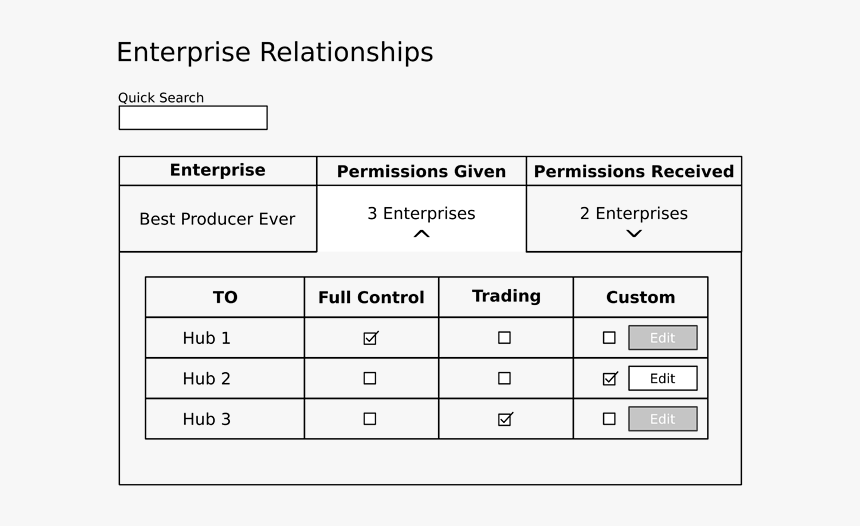
Task: Click the greyed Edit button for Hub 3
Action: [662, 419]
